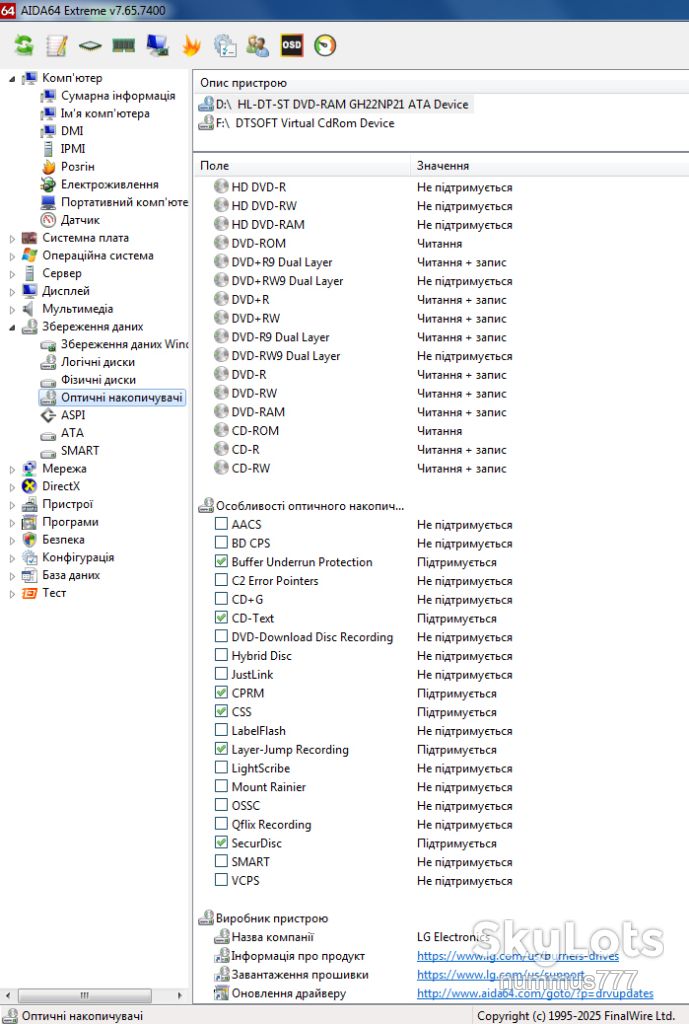This screenshot has height=1024, width=689.
Task: Open the lg.com burners-drives product link
Action: 518,955
